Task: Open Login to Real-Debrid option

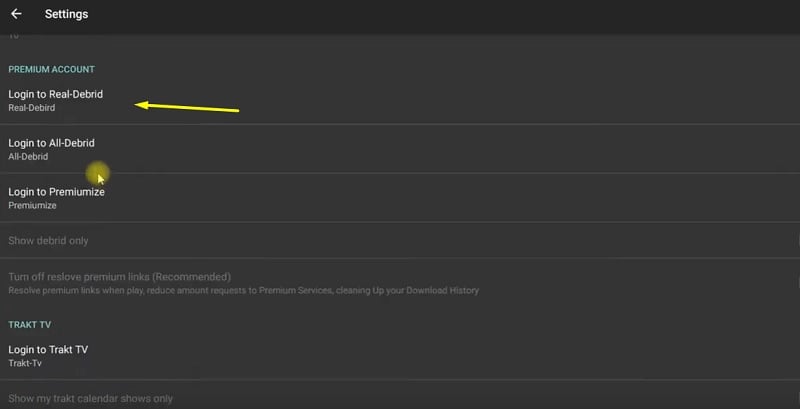Action: 400,100
